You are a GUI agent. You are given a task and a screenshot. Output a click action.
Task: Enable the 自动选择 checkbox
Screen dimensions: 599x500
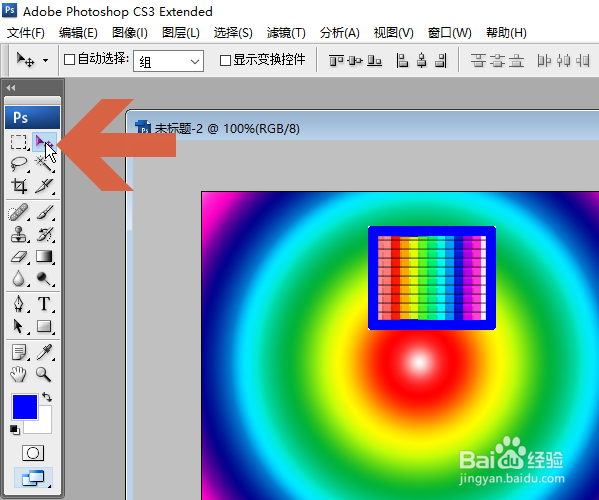[69, 59]
